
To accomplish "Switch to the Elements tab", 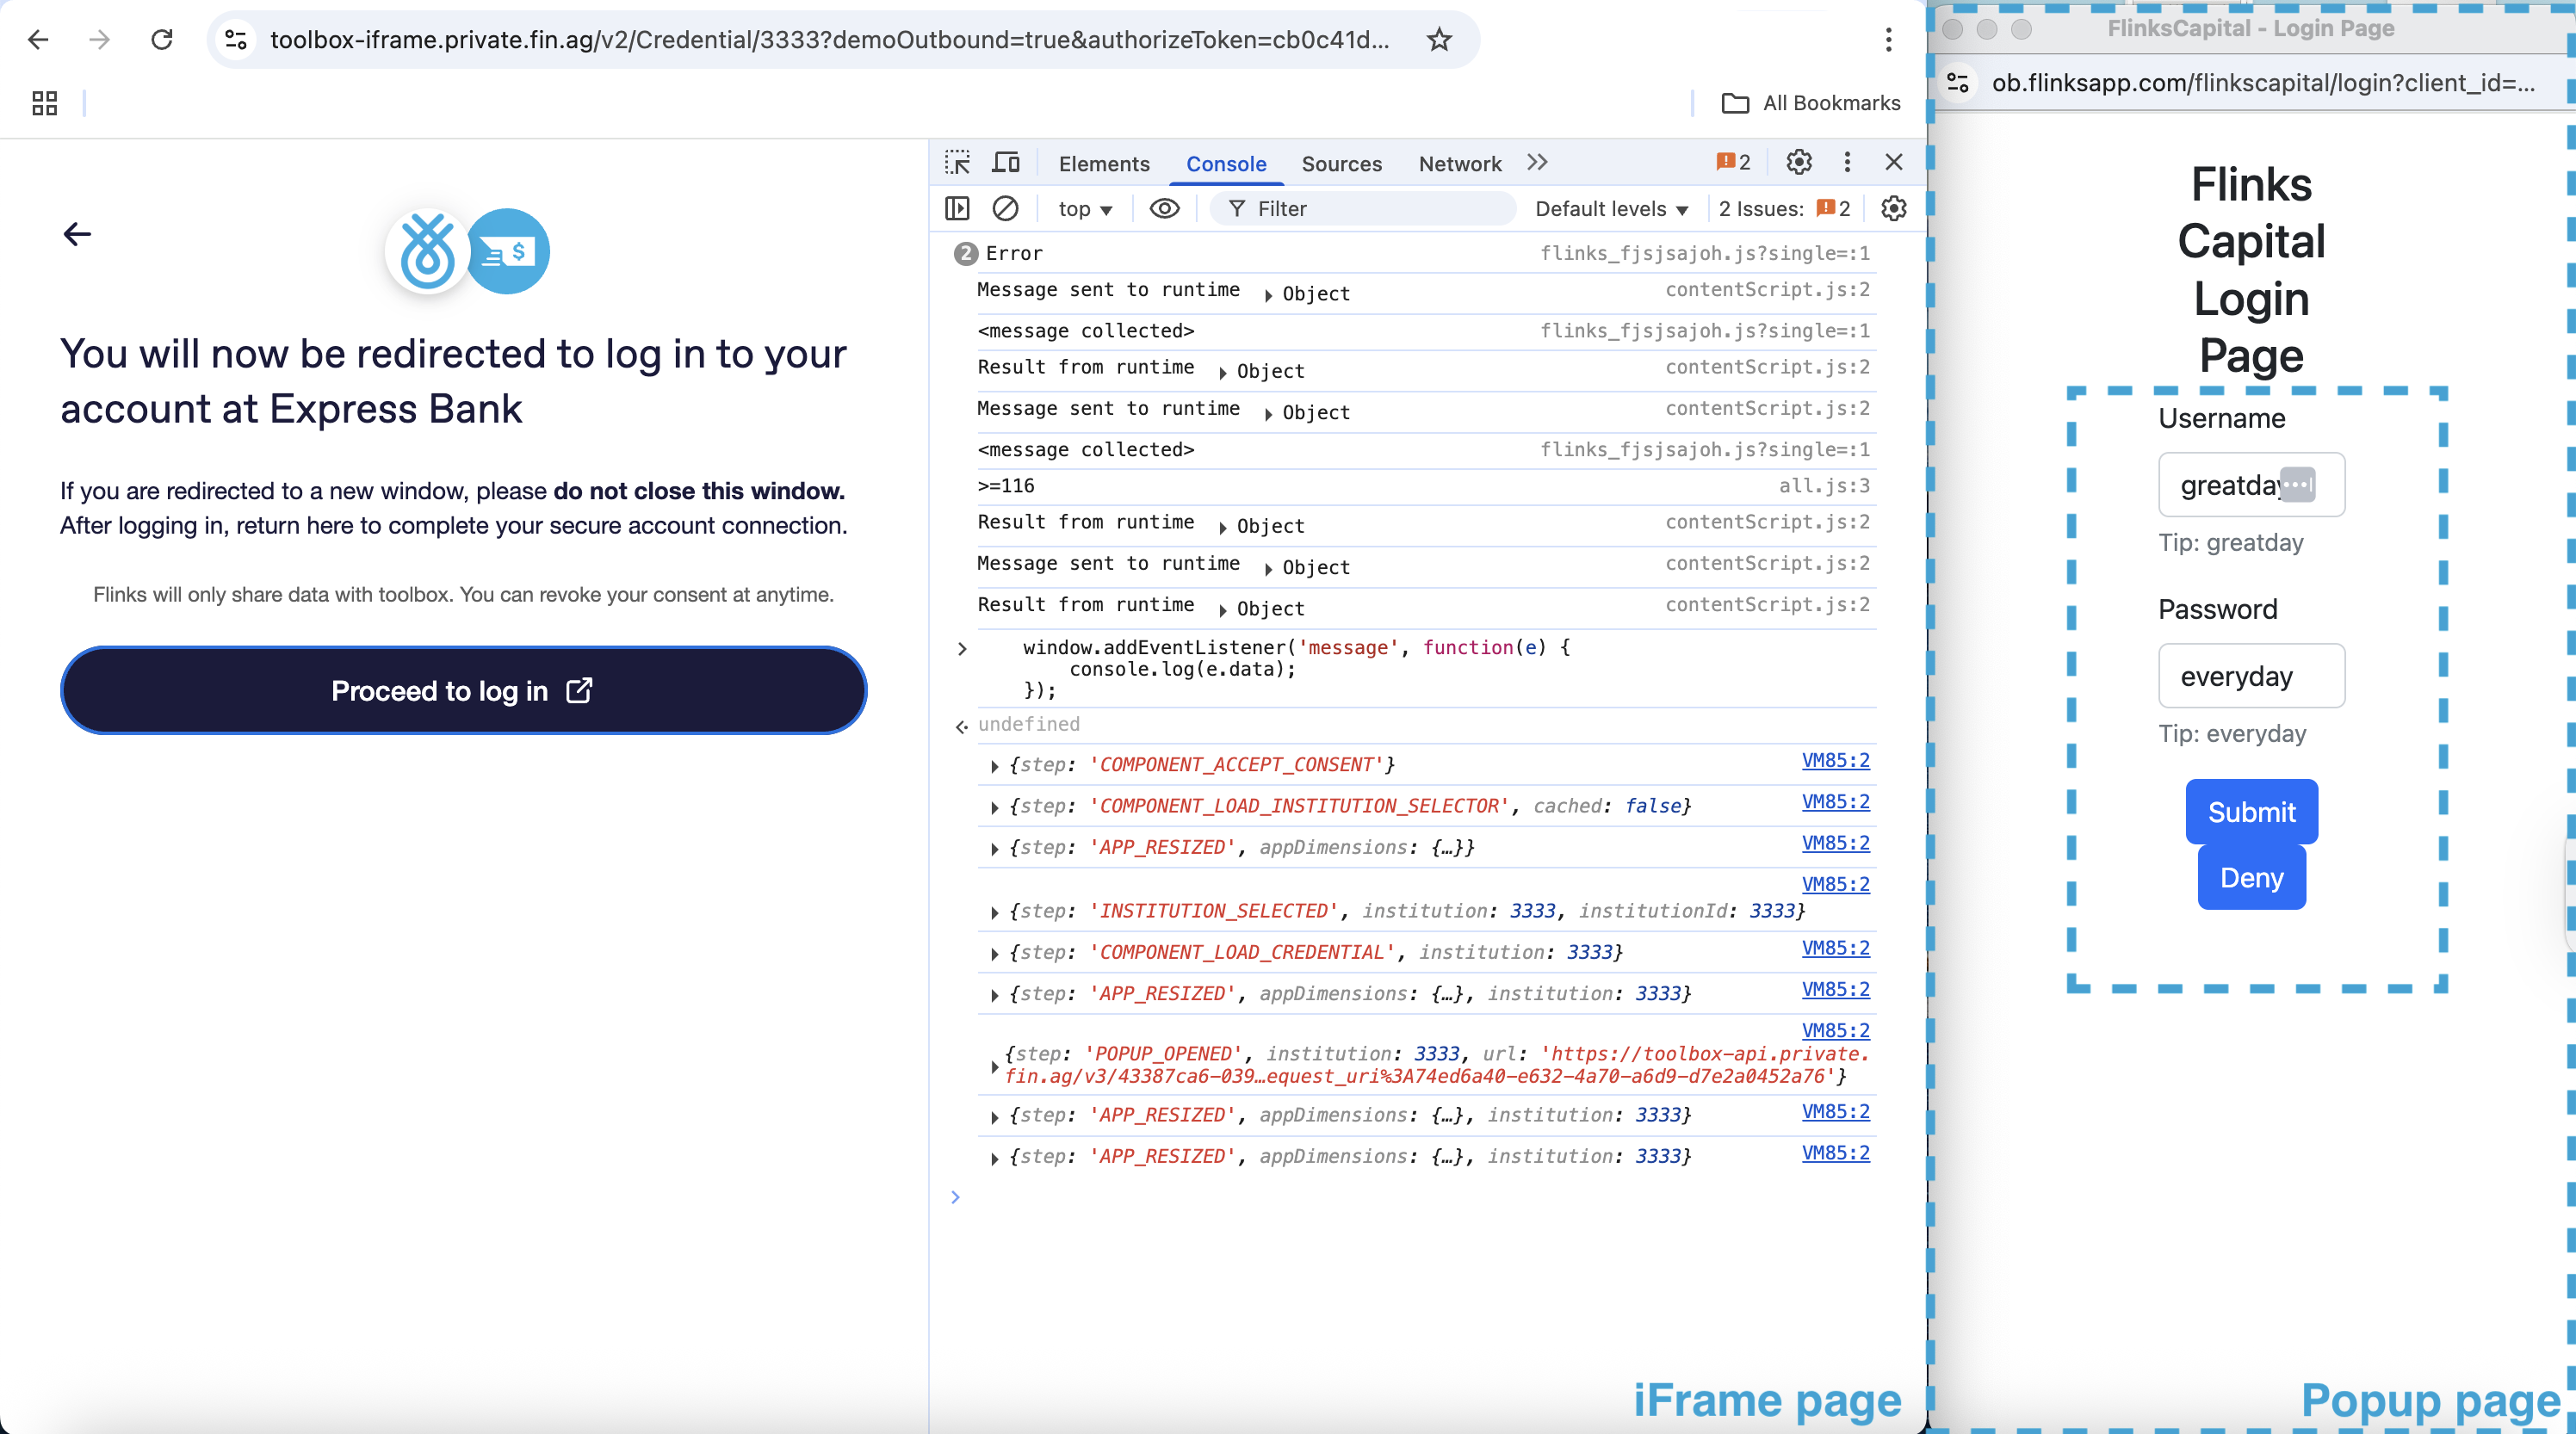I will 1103,164.
